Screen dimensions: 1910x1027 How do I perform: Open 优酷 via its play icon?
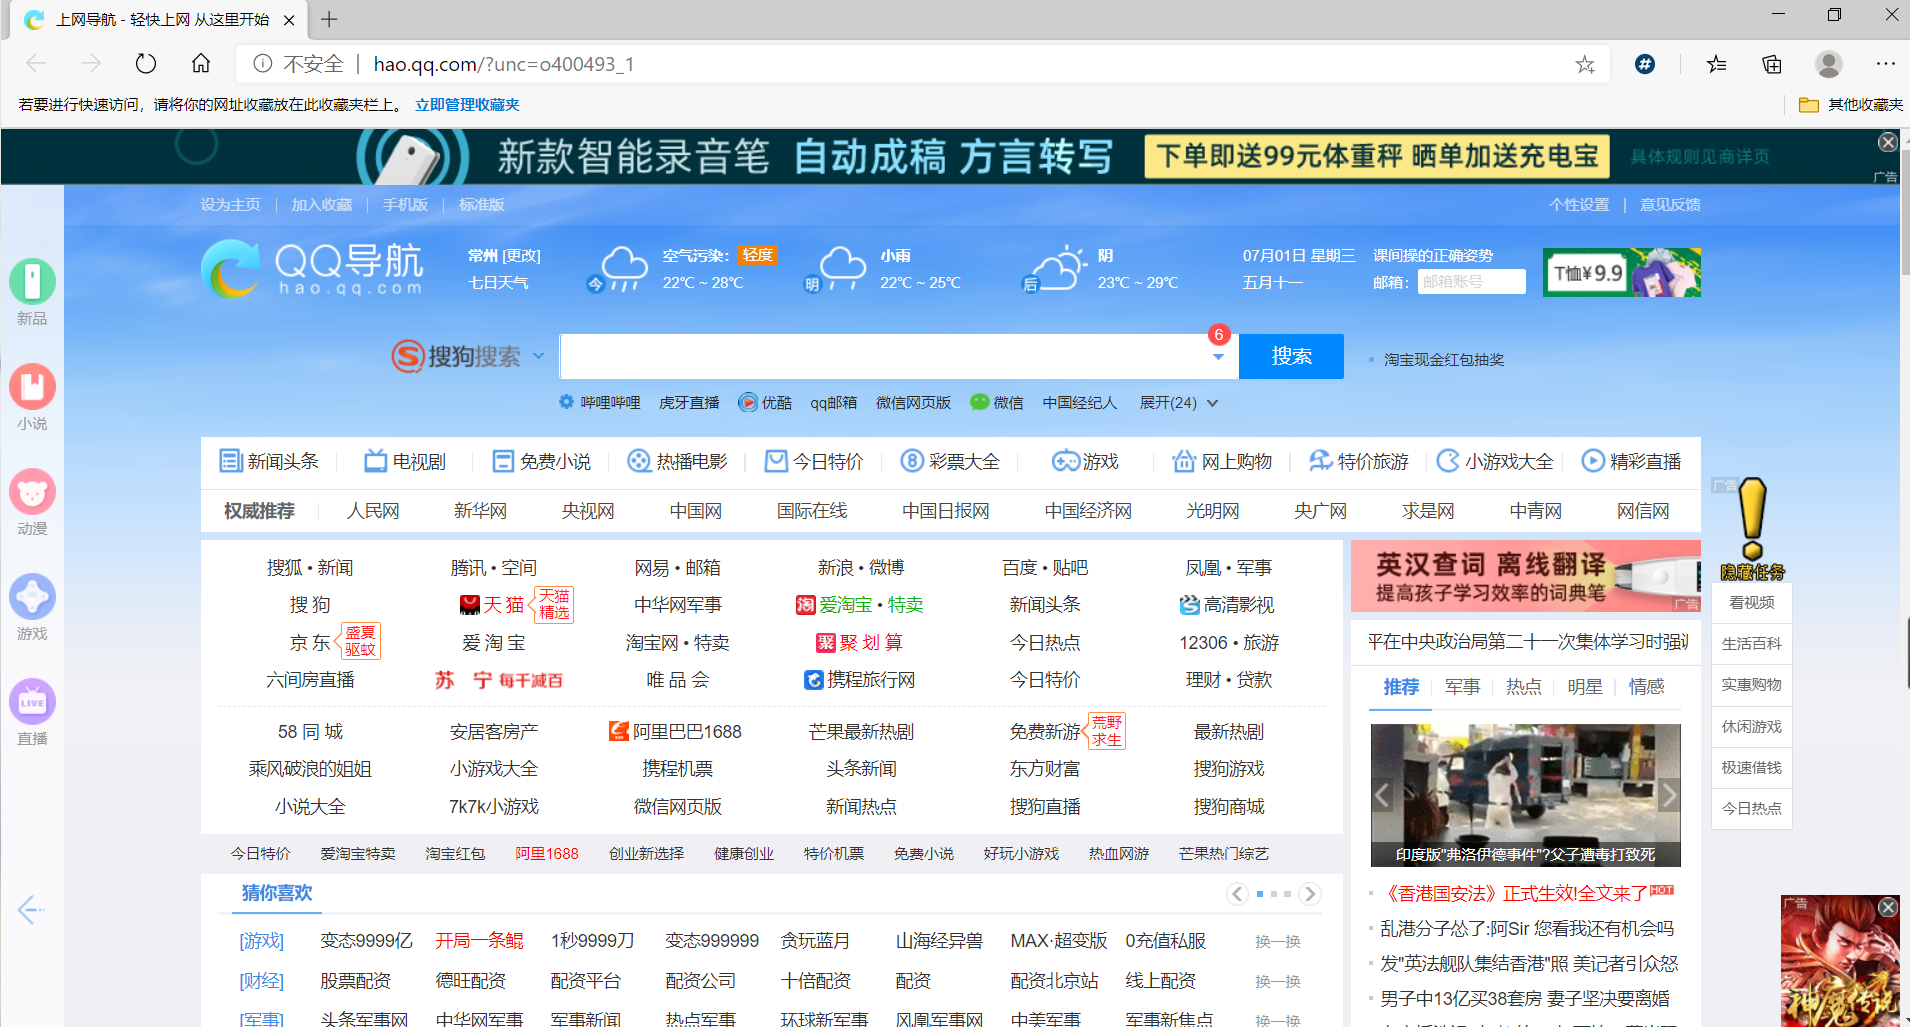point(749,402)
